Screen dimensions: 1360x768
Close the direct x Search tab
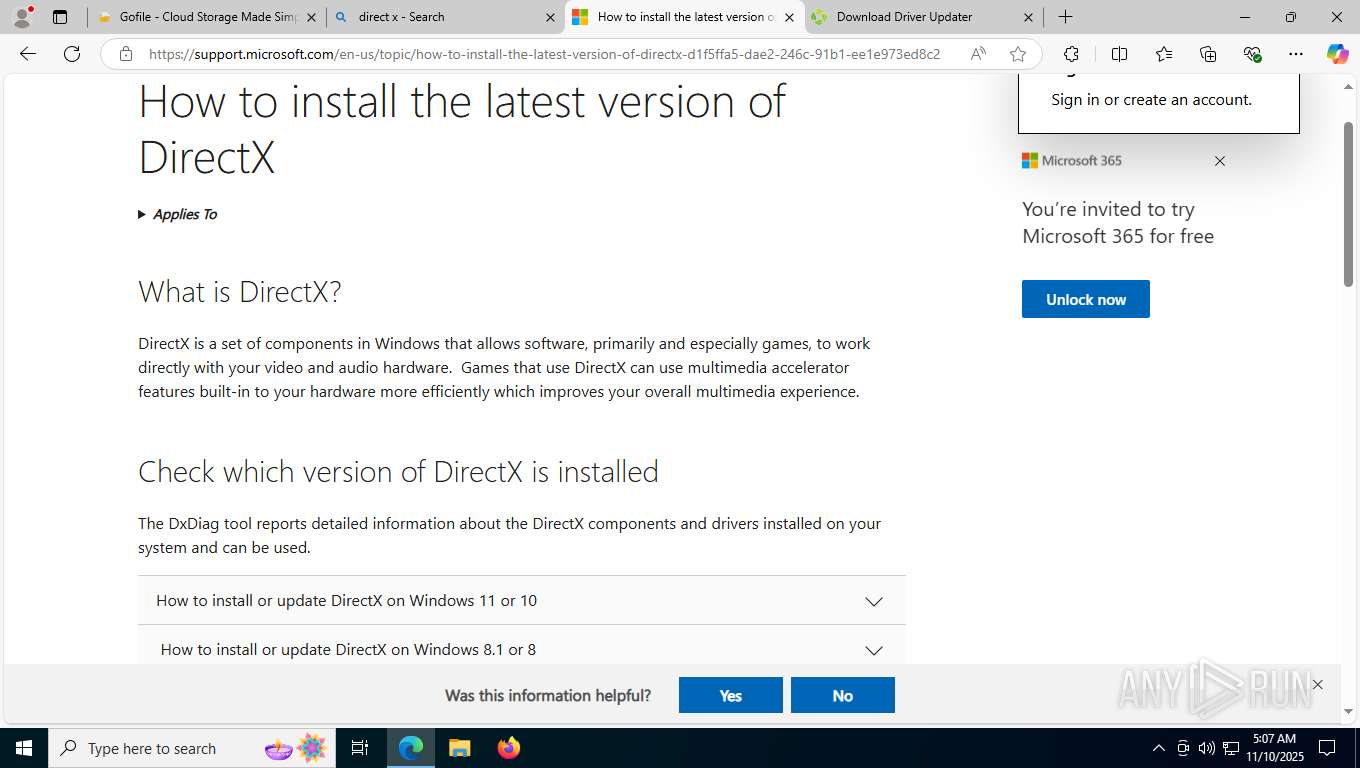tap(550, 17)
